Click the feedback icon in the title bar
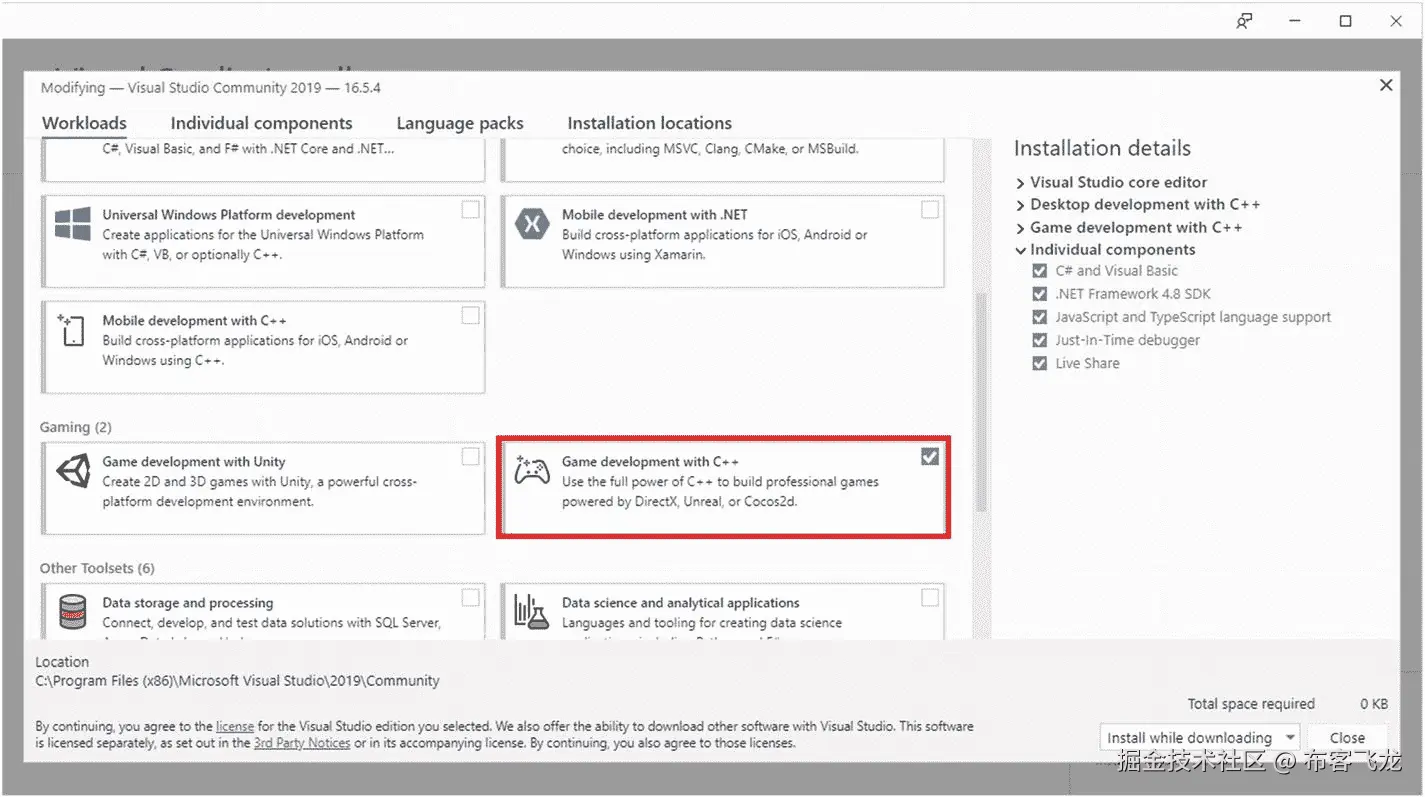The width and height of the screenshot is (1425, 797). [x=1244, y=21]
